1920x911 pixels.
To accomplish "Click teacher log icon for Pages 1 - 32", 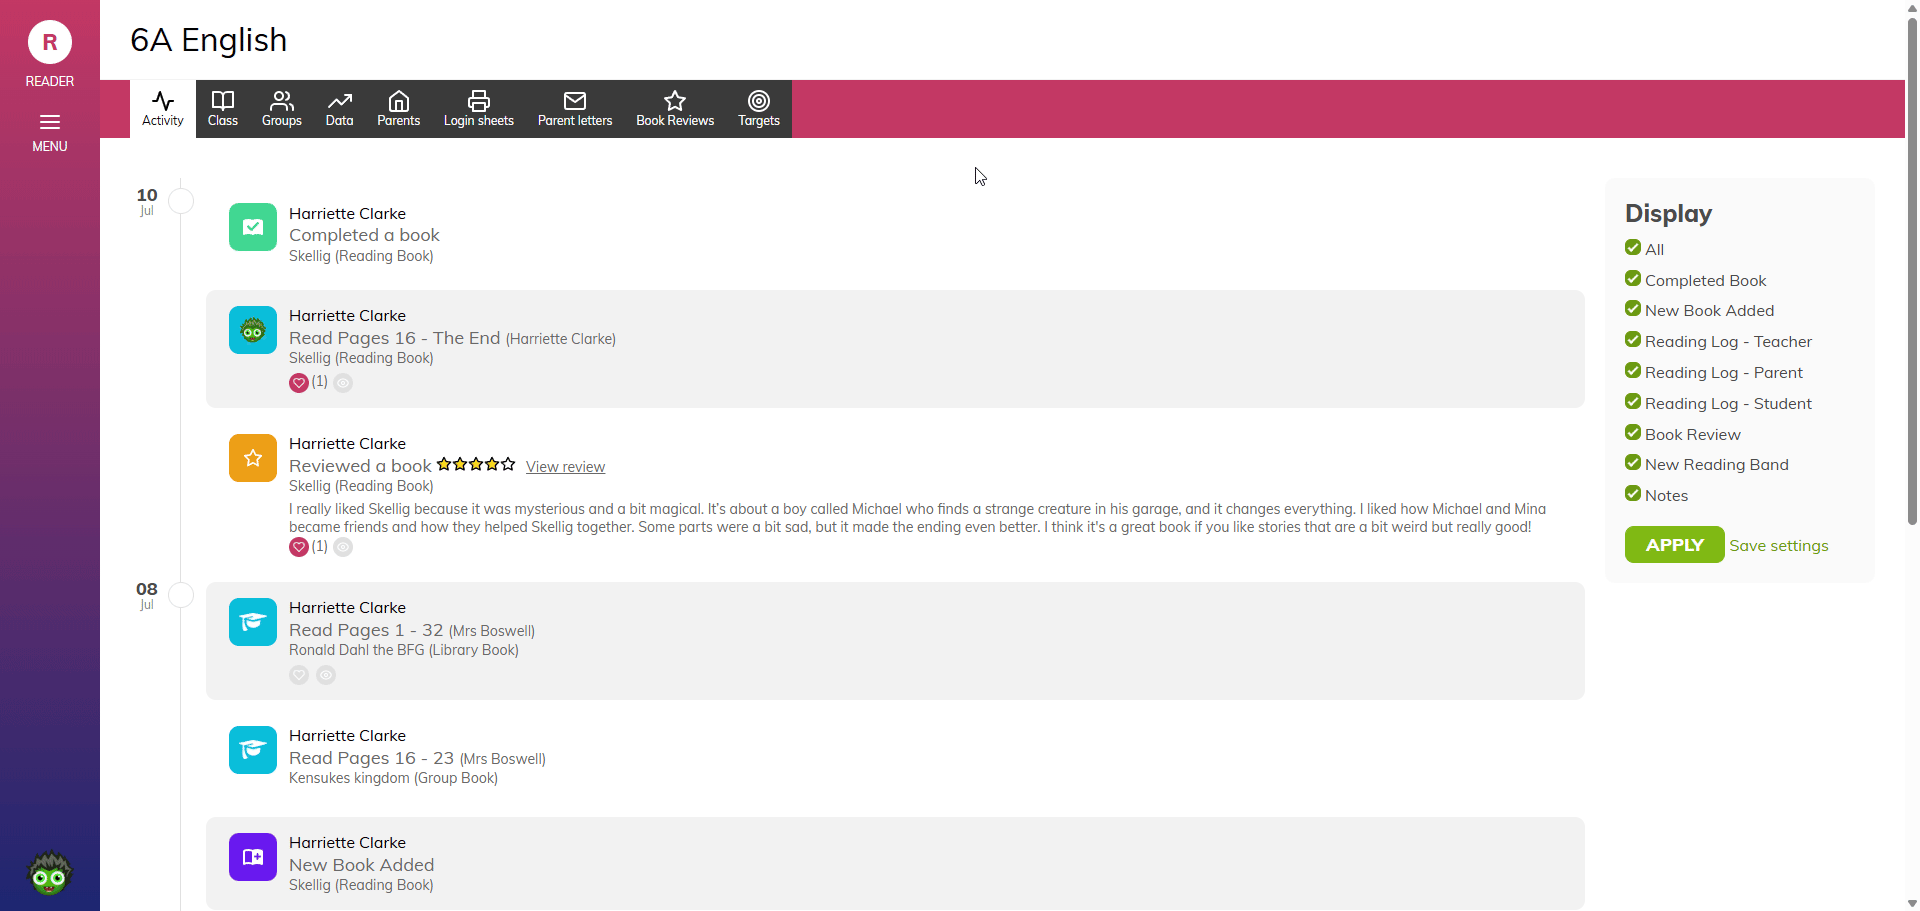I will point(253,622).
